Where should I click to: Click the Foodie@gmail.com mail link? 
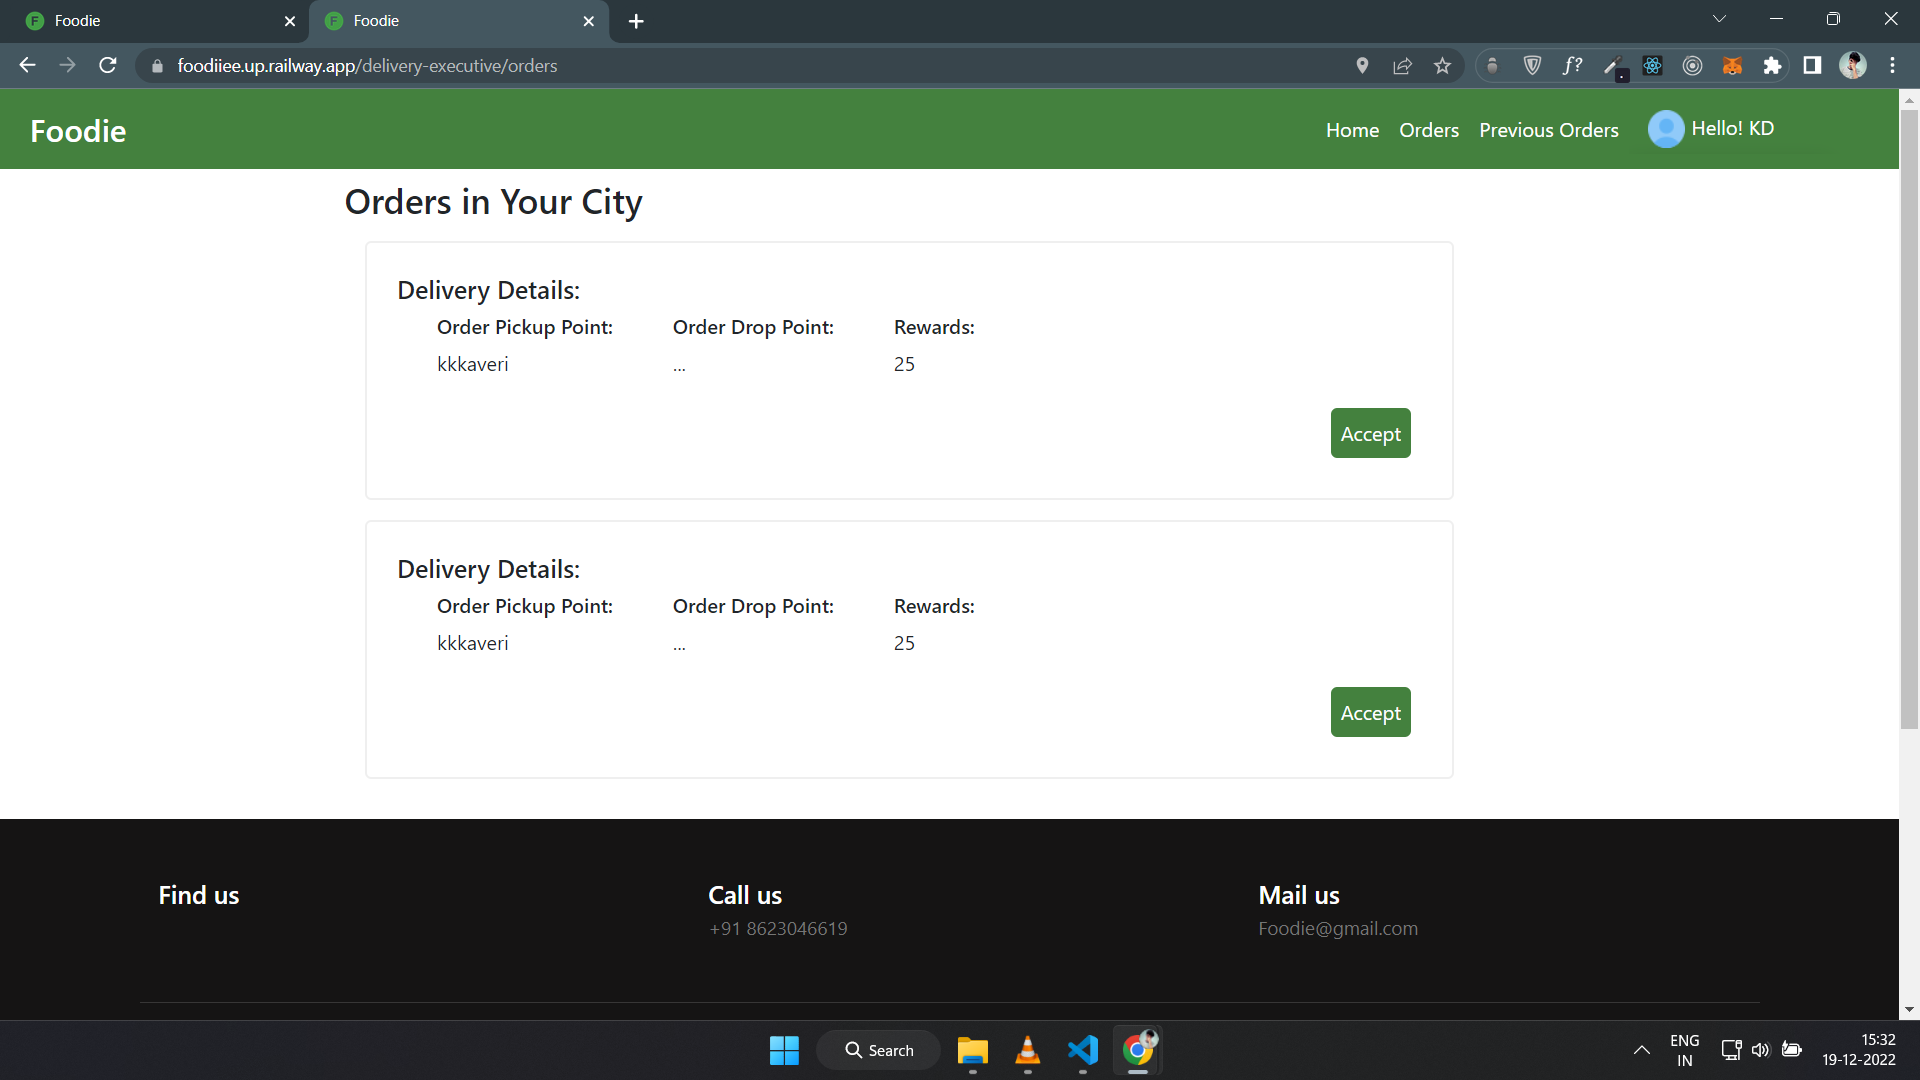click(x=1337, y=928)
